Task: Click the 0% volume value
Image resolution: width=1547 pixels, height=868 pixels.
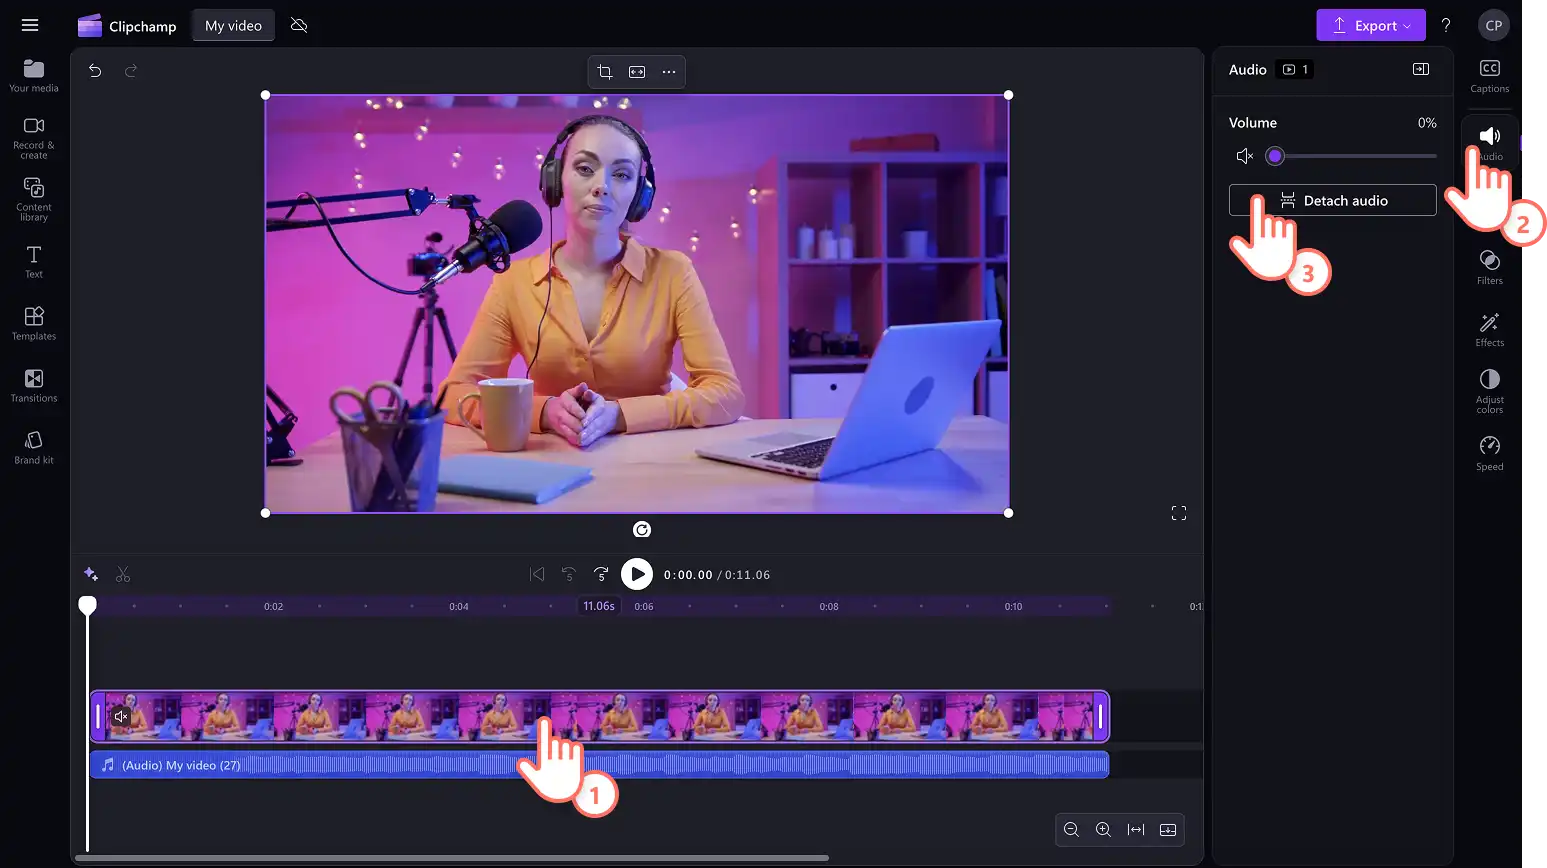Action: tap(1427, 123)
